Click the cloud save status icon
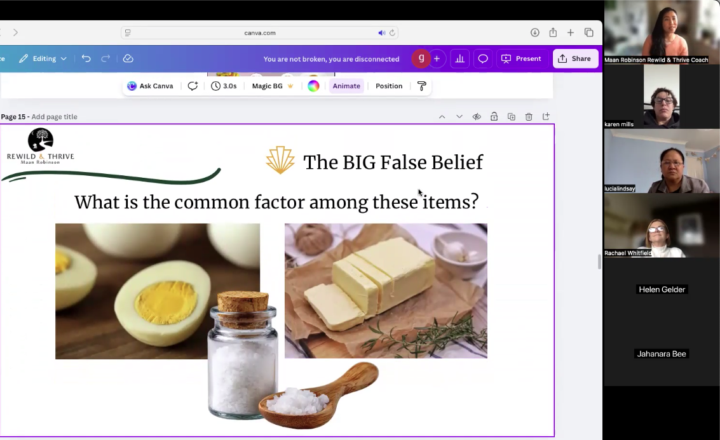The image size is (720, 440). (x=128, y=59)
